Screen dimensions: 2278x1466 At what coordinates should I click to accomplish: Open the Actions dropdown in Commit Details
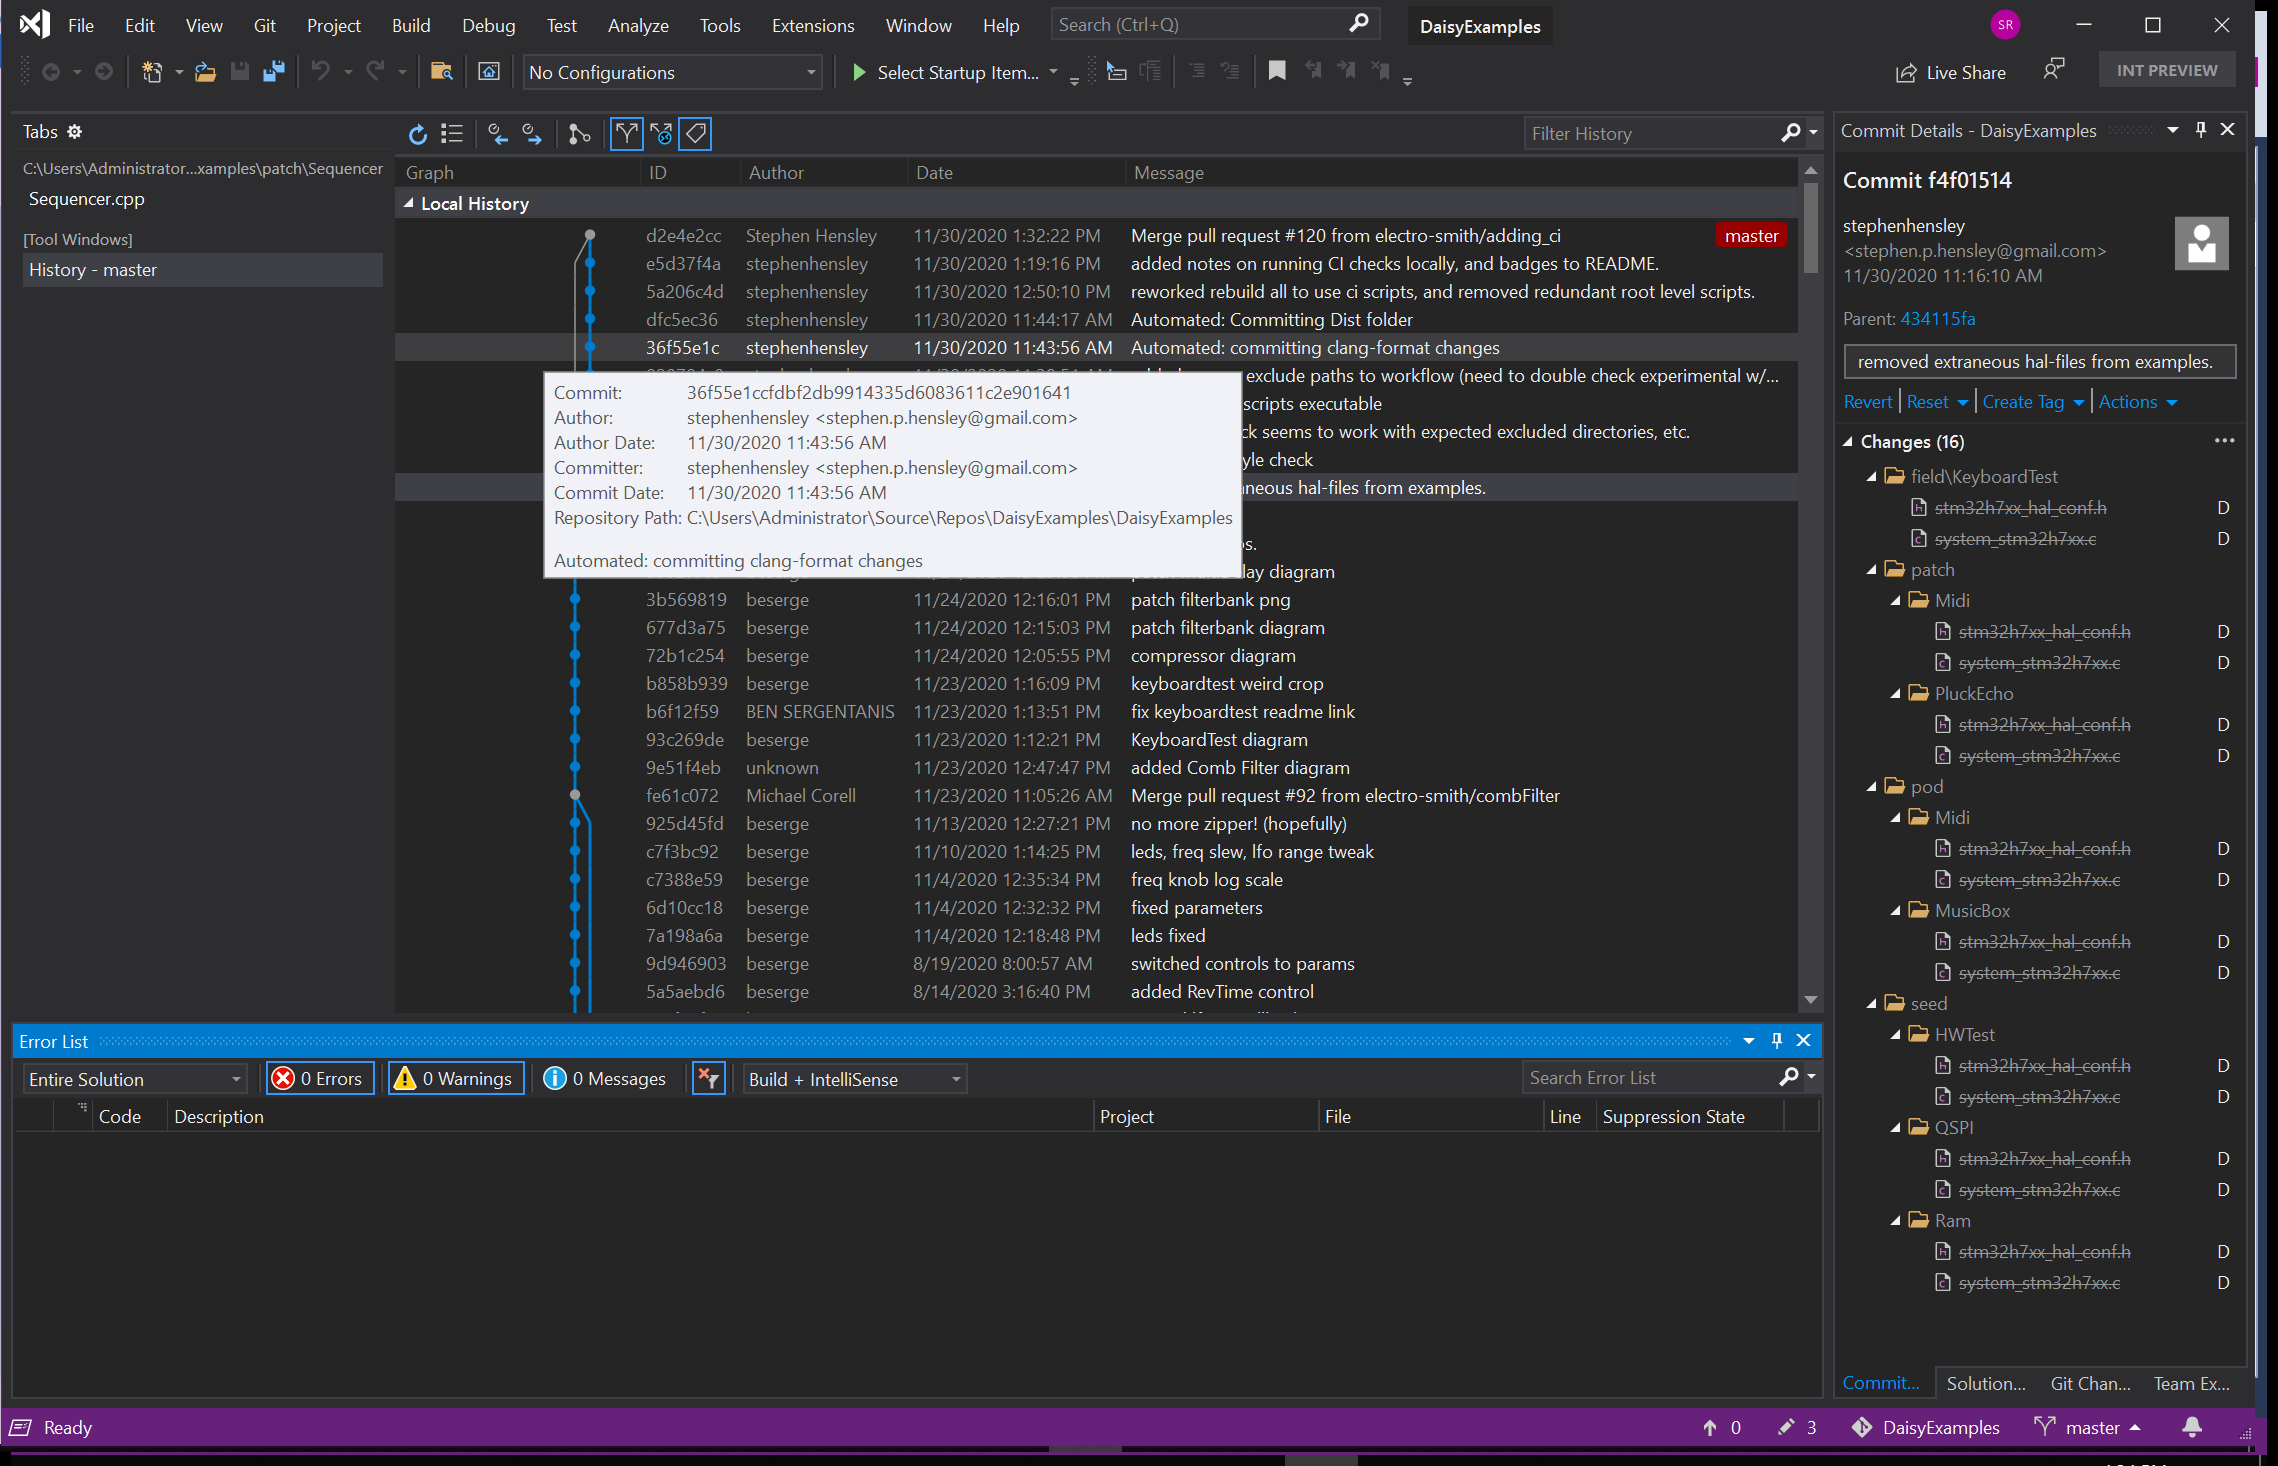[2137, 401]
